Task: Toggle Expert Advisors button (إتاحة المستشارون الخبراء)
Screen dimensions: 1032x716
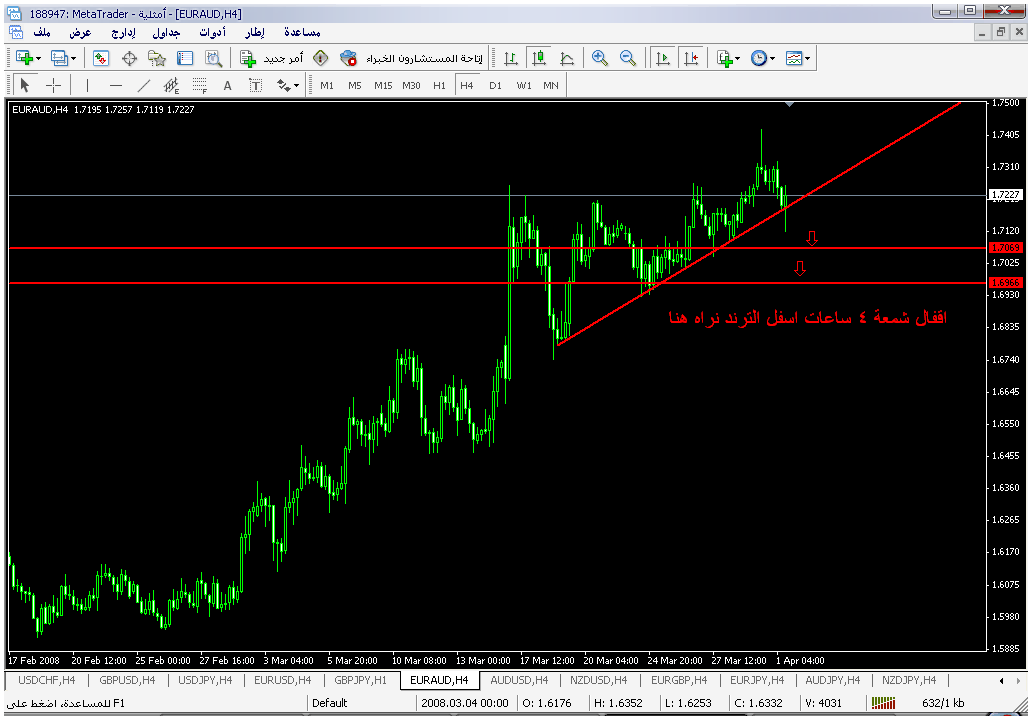Action: point(411,58)
